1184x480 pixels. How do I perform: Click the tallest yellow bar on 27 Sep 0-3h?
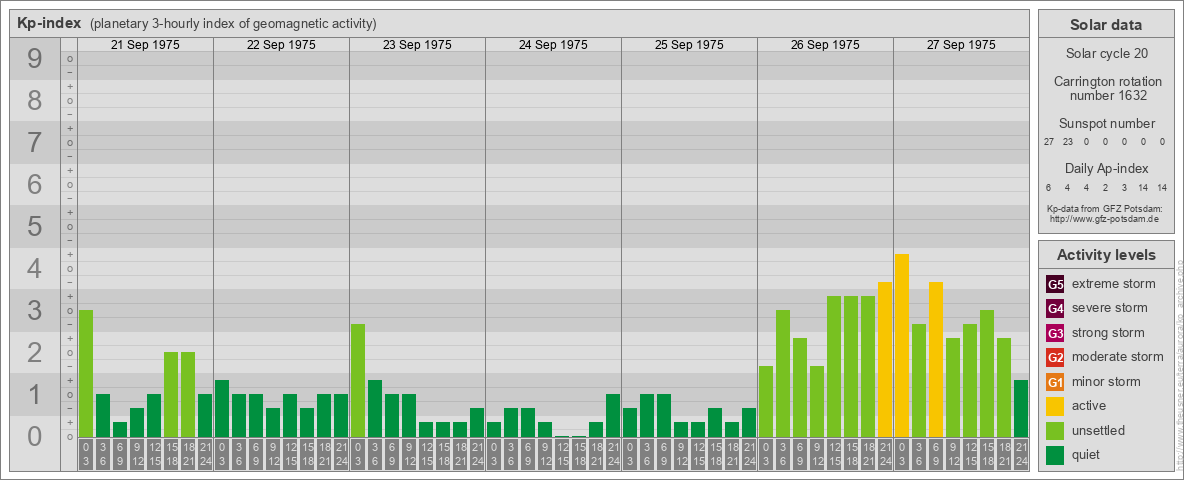(x=902, y=345)
